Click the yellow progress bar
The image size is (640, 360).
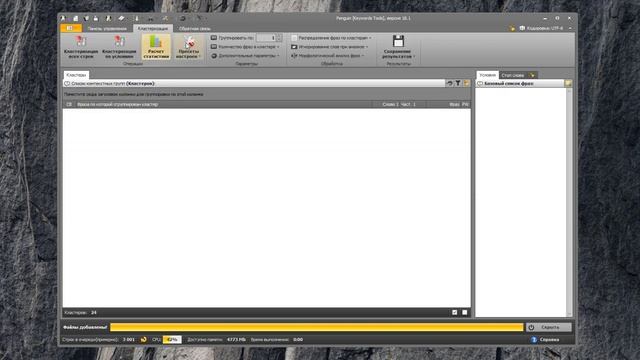coord(316,327)
